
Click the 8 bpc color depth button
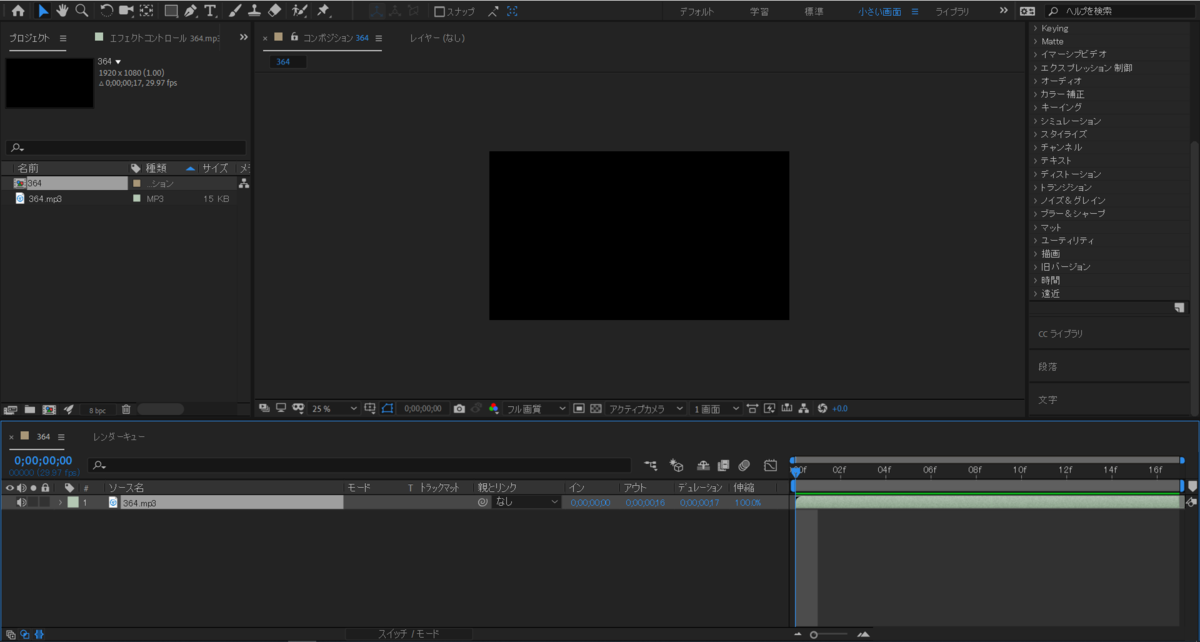97,410
